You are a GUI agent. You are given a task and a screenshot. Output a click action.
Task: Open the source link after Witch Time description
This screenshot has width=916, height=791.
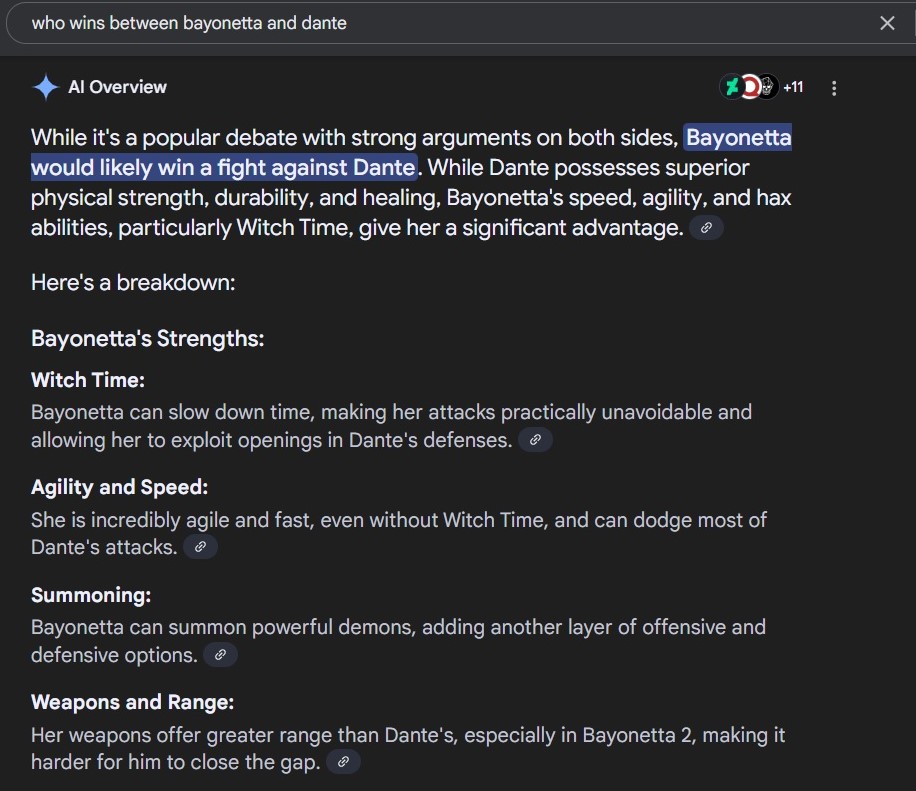click(535, 440)
